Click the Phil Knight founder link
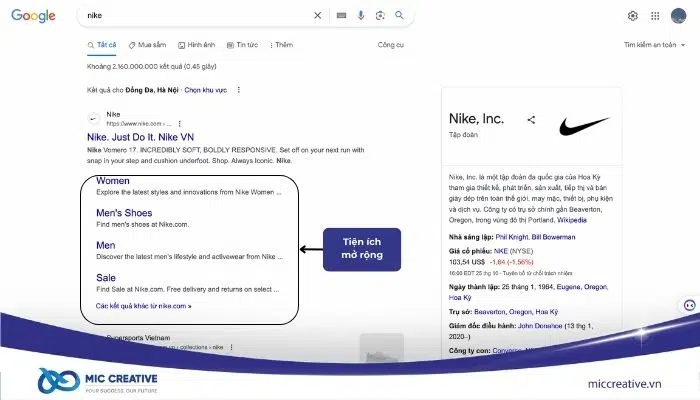 pyautogui.click(x=512, y=237)
